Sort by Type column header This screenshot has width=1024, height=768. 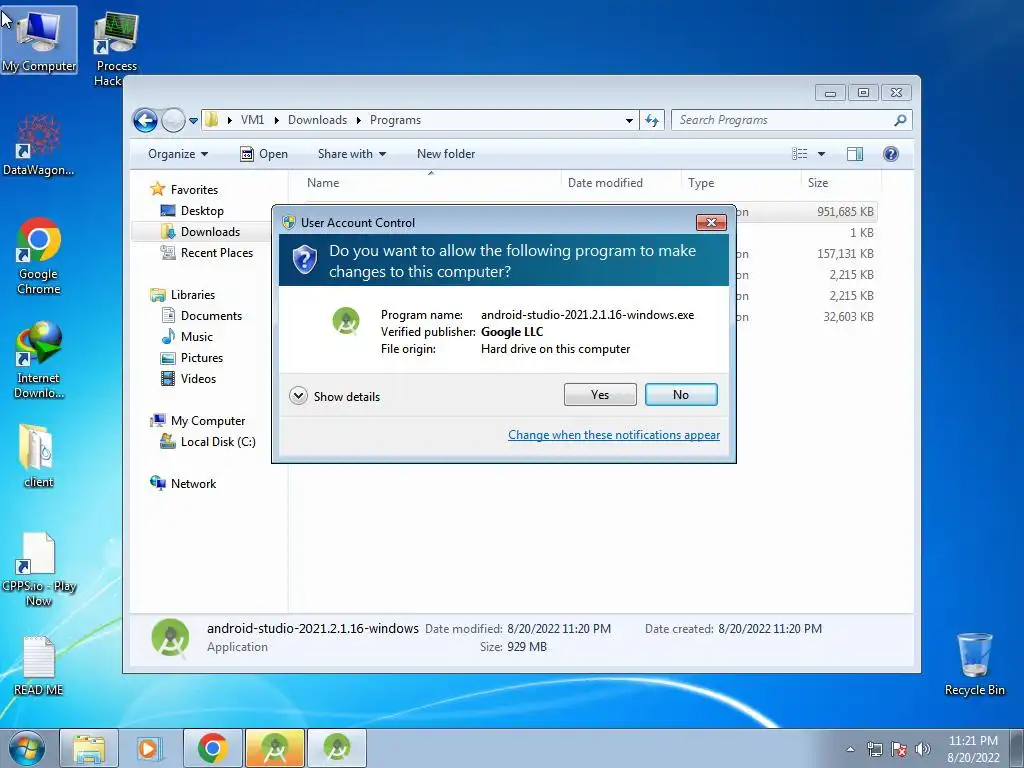coord(741,183)
